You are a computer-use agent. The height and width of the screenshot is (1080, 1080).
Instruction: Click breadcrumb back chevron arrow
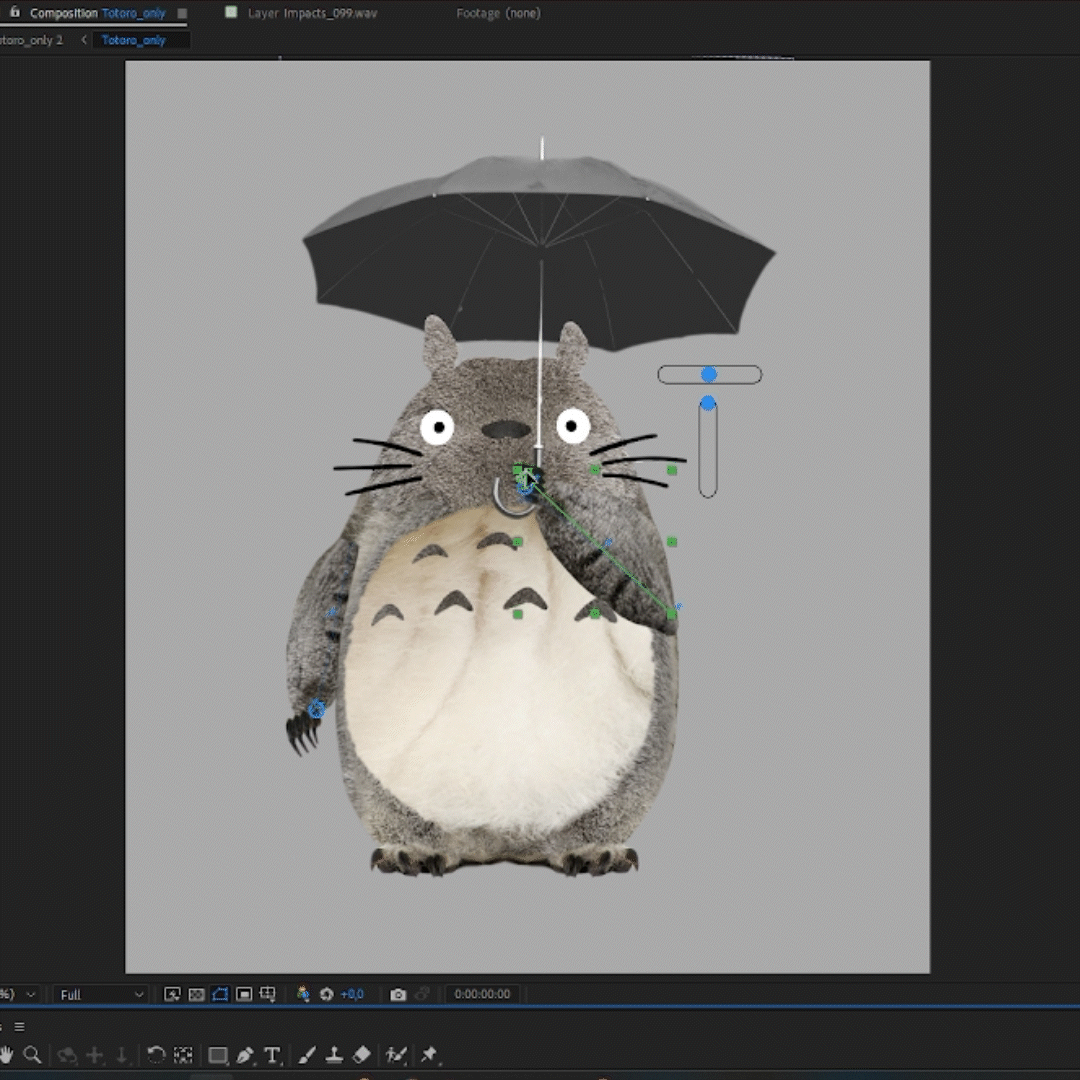84,40
